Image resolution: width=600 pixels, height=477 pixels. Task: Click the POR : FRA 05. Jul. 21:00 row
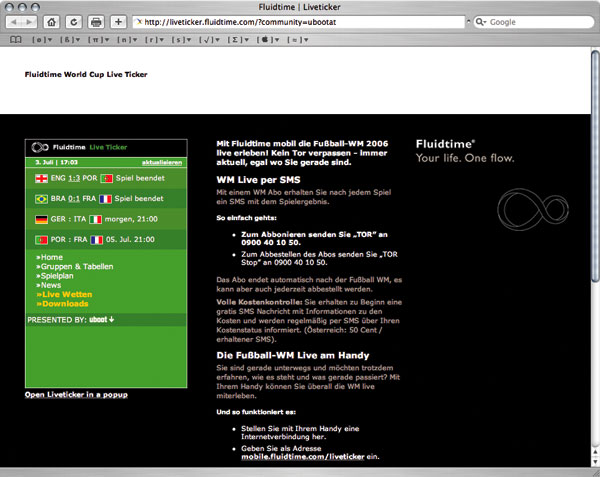point(106,239)
